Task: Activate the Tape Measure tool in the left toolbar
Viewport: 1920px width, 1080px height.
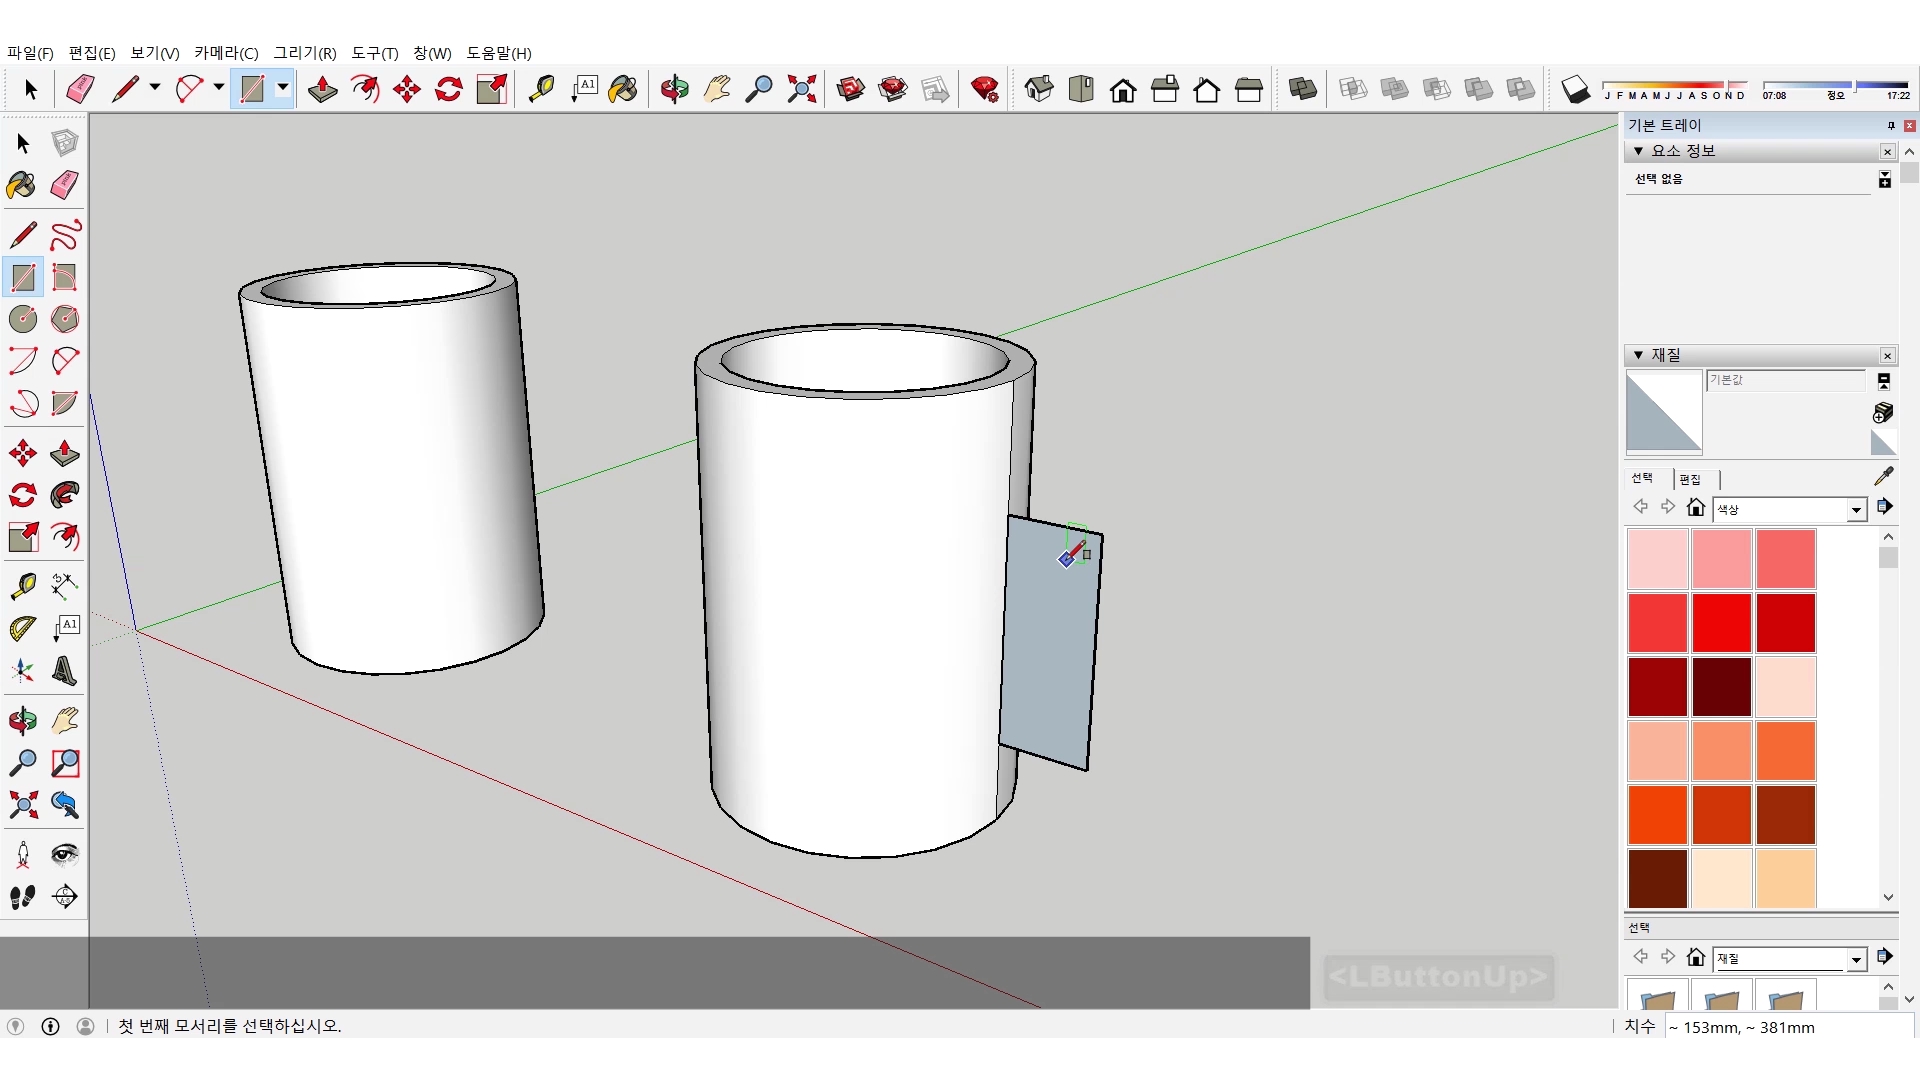Action: tap(22, 585)
